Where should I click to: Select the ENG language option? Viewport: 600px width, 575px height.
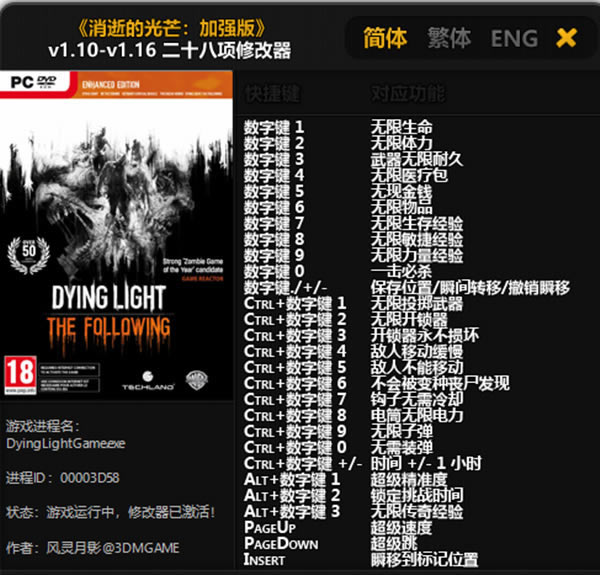point(514,38)
